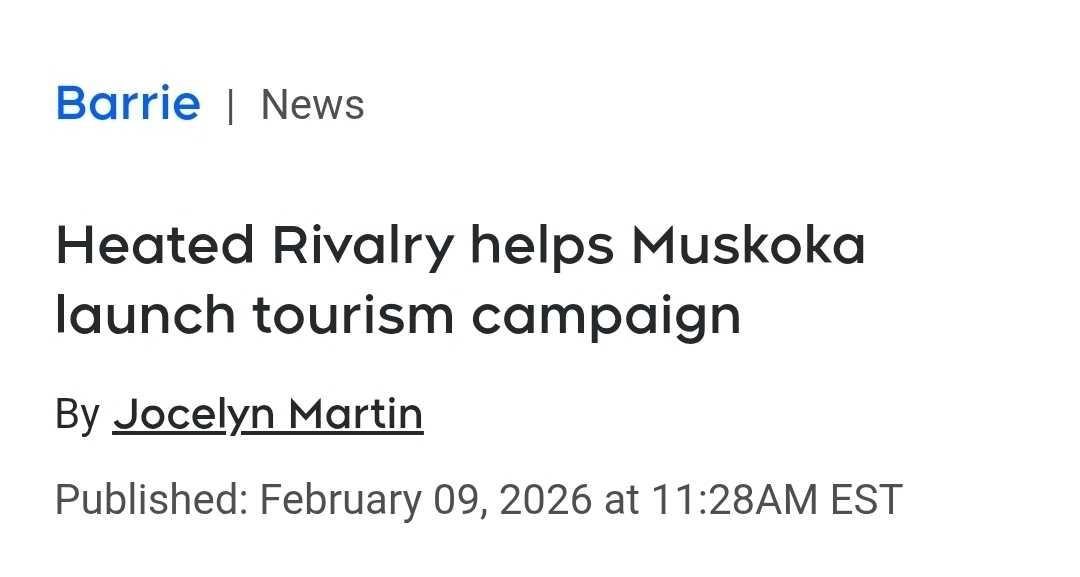Screen dimensions: 1080x577
Task: Click the year "2026" in date
Action: point(546,499)
